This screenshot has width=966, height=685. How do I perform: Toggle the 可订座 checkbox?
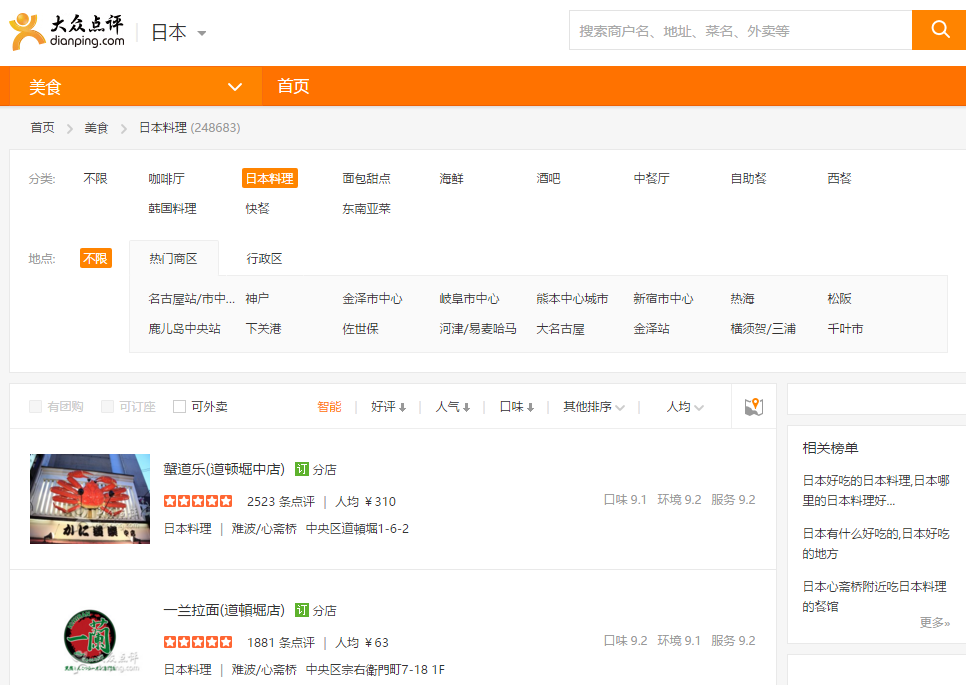(x=108, y=406)
